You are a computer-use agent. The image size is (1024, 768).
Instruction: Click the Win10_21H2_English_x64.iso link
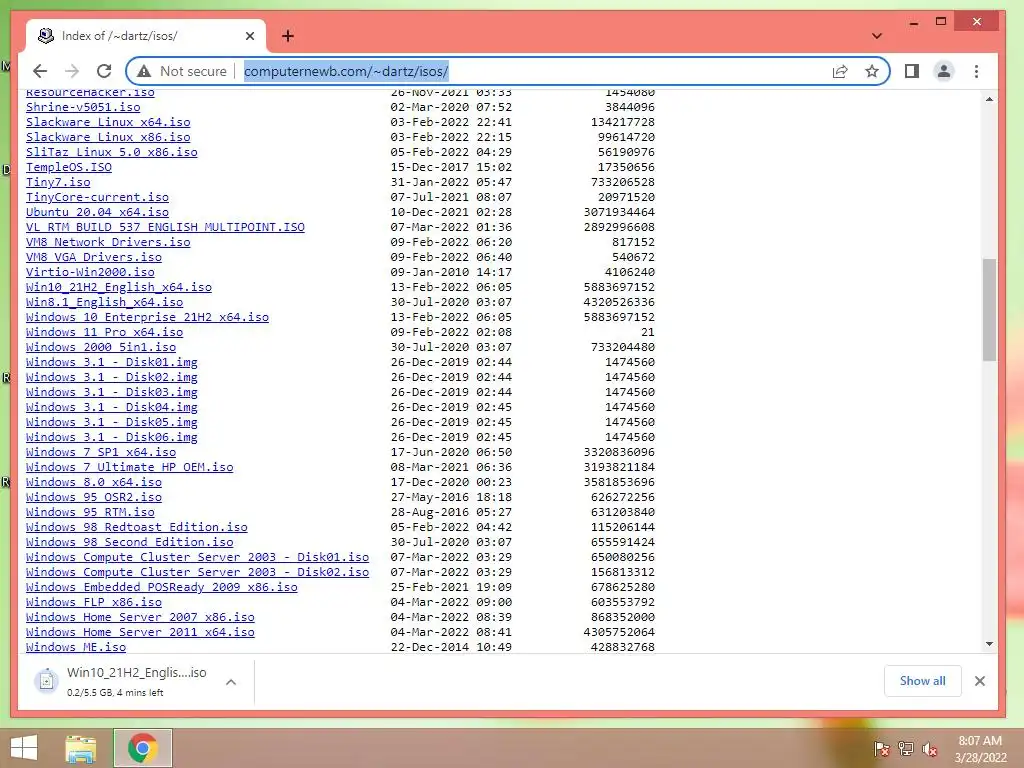pos(119,287)
